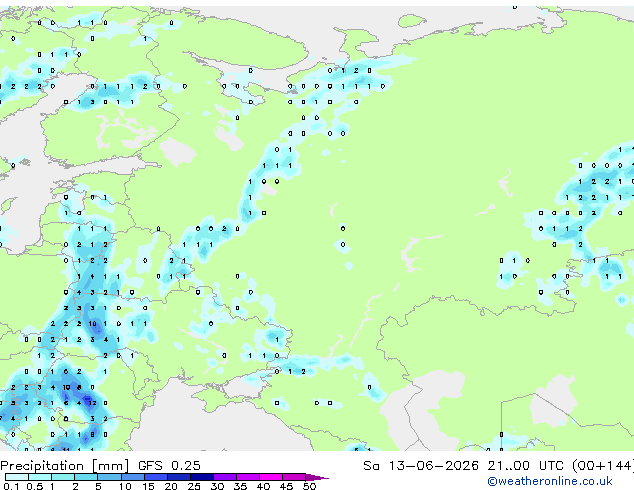
Task: Pick legend swatch between 25 and 30
Action: pyautogui.click(x=202, y=477)
